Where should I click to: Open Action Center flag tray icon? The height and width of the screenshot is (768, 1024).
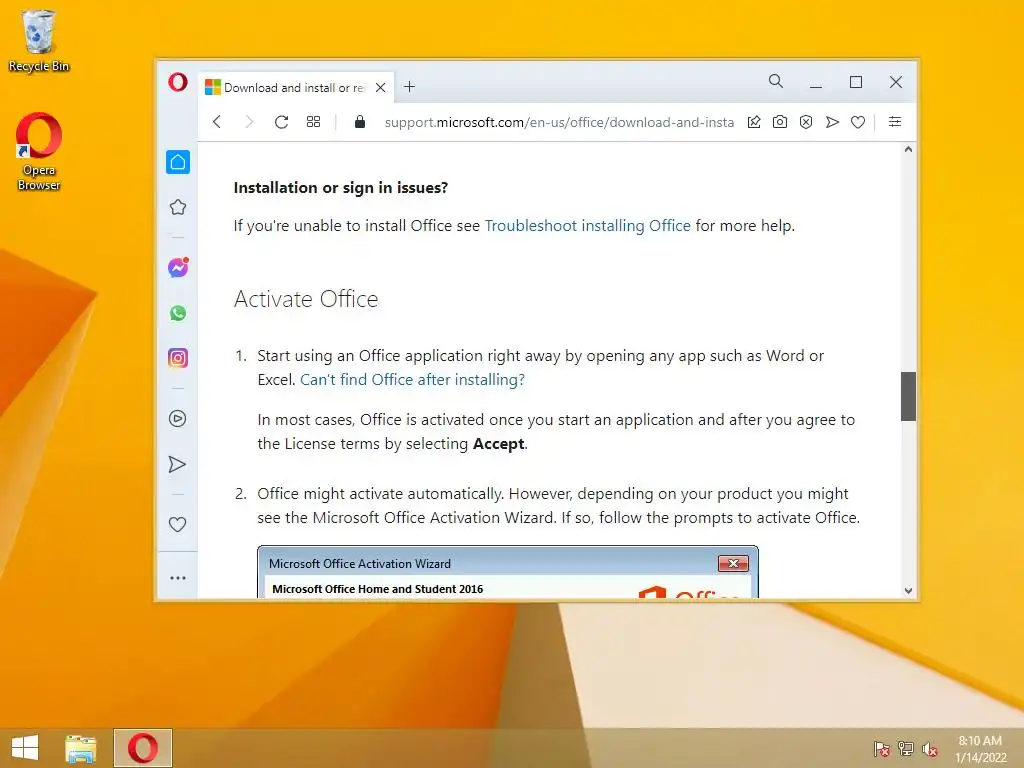[882, 749]
